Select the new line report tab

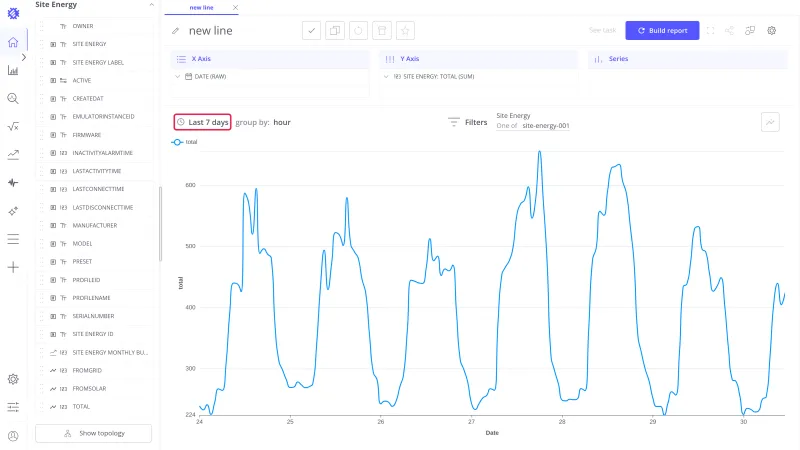(x=202, y=8)
